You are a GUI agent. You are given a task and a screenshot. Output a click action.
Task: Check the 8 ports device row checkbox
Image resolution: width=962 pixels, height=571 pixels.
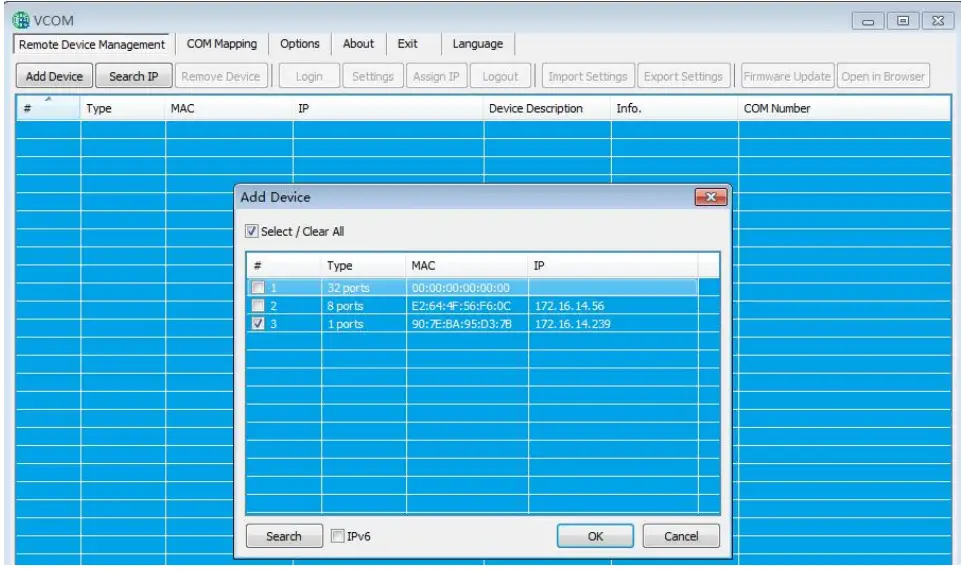tap(258, 305)
